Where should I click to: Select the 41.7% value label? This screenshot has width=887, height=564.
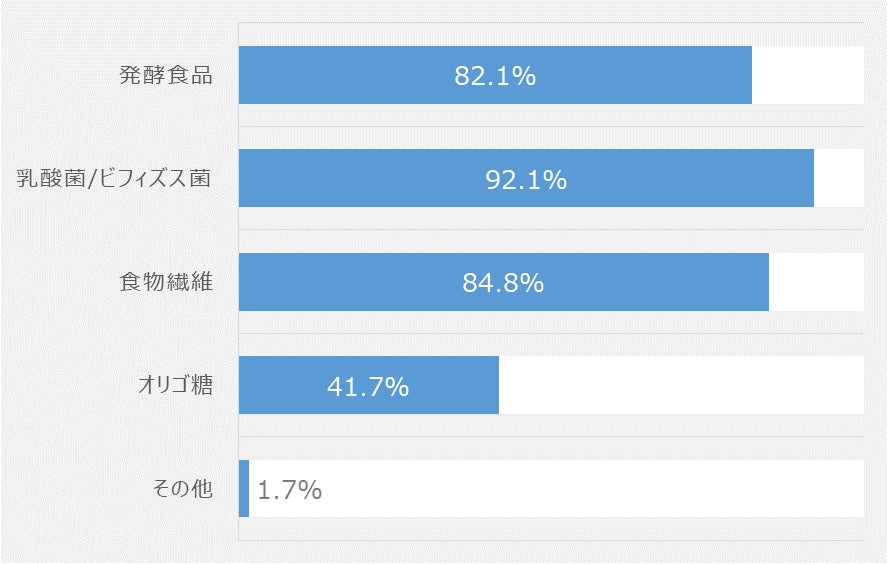tap(368, 387)
